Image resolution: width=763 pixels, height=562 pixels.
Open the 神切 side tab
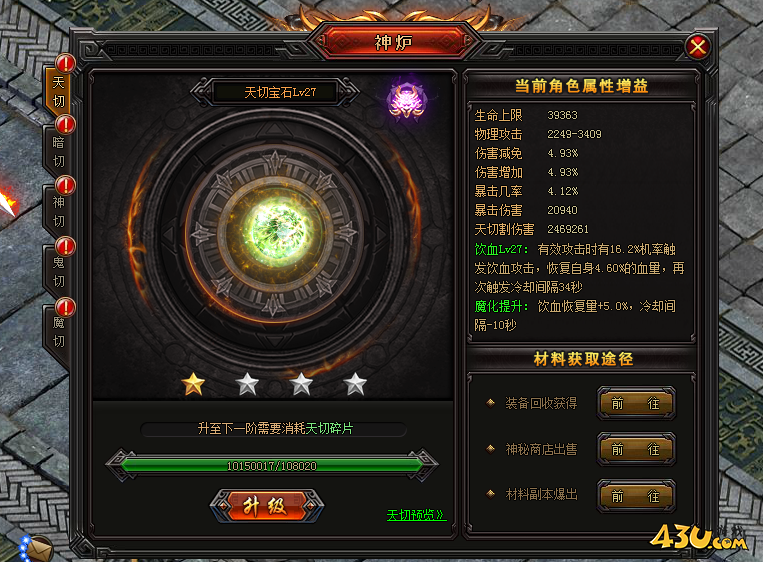(58, 212)
